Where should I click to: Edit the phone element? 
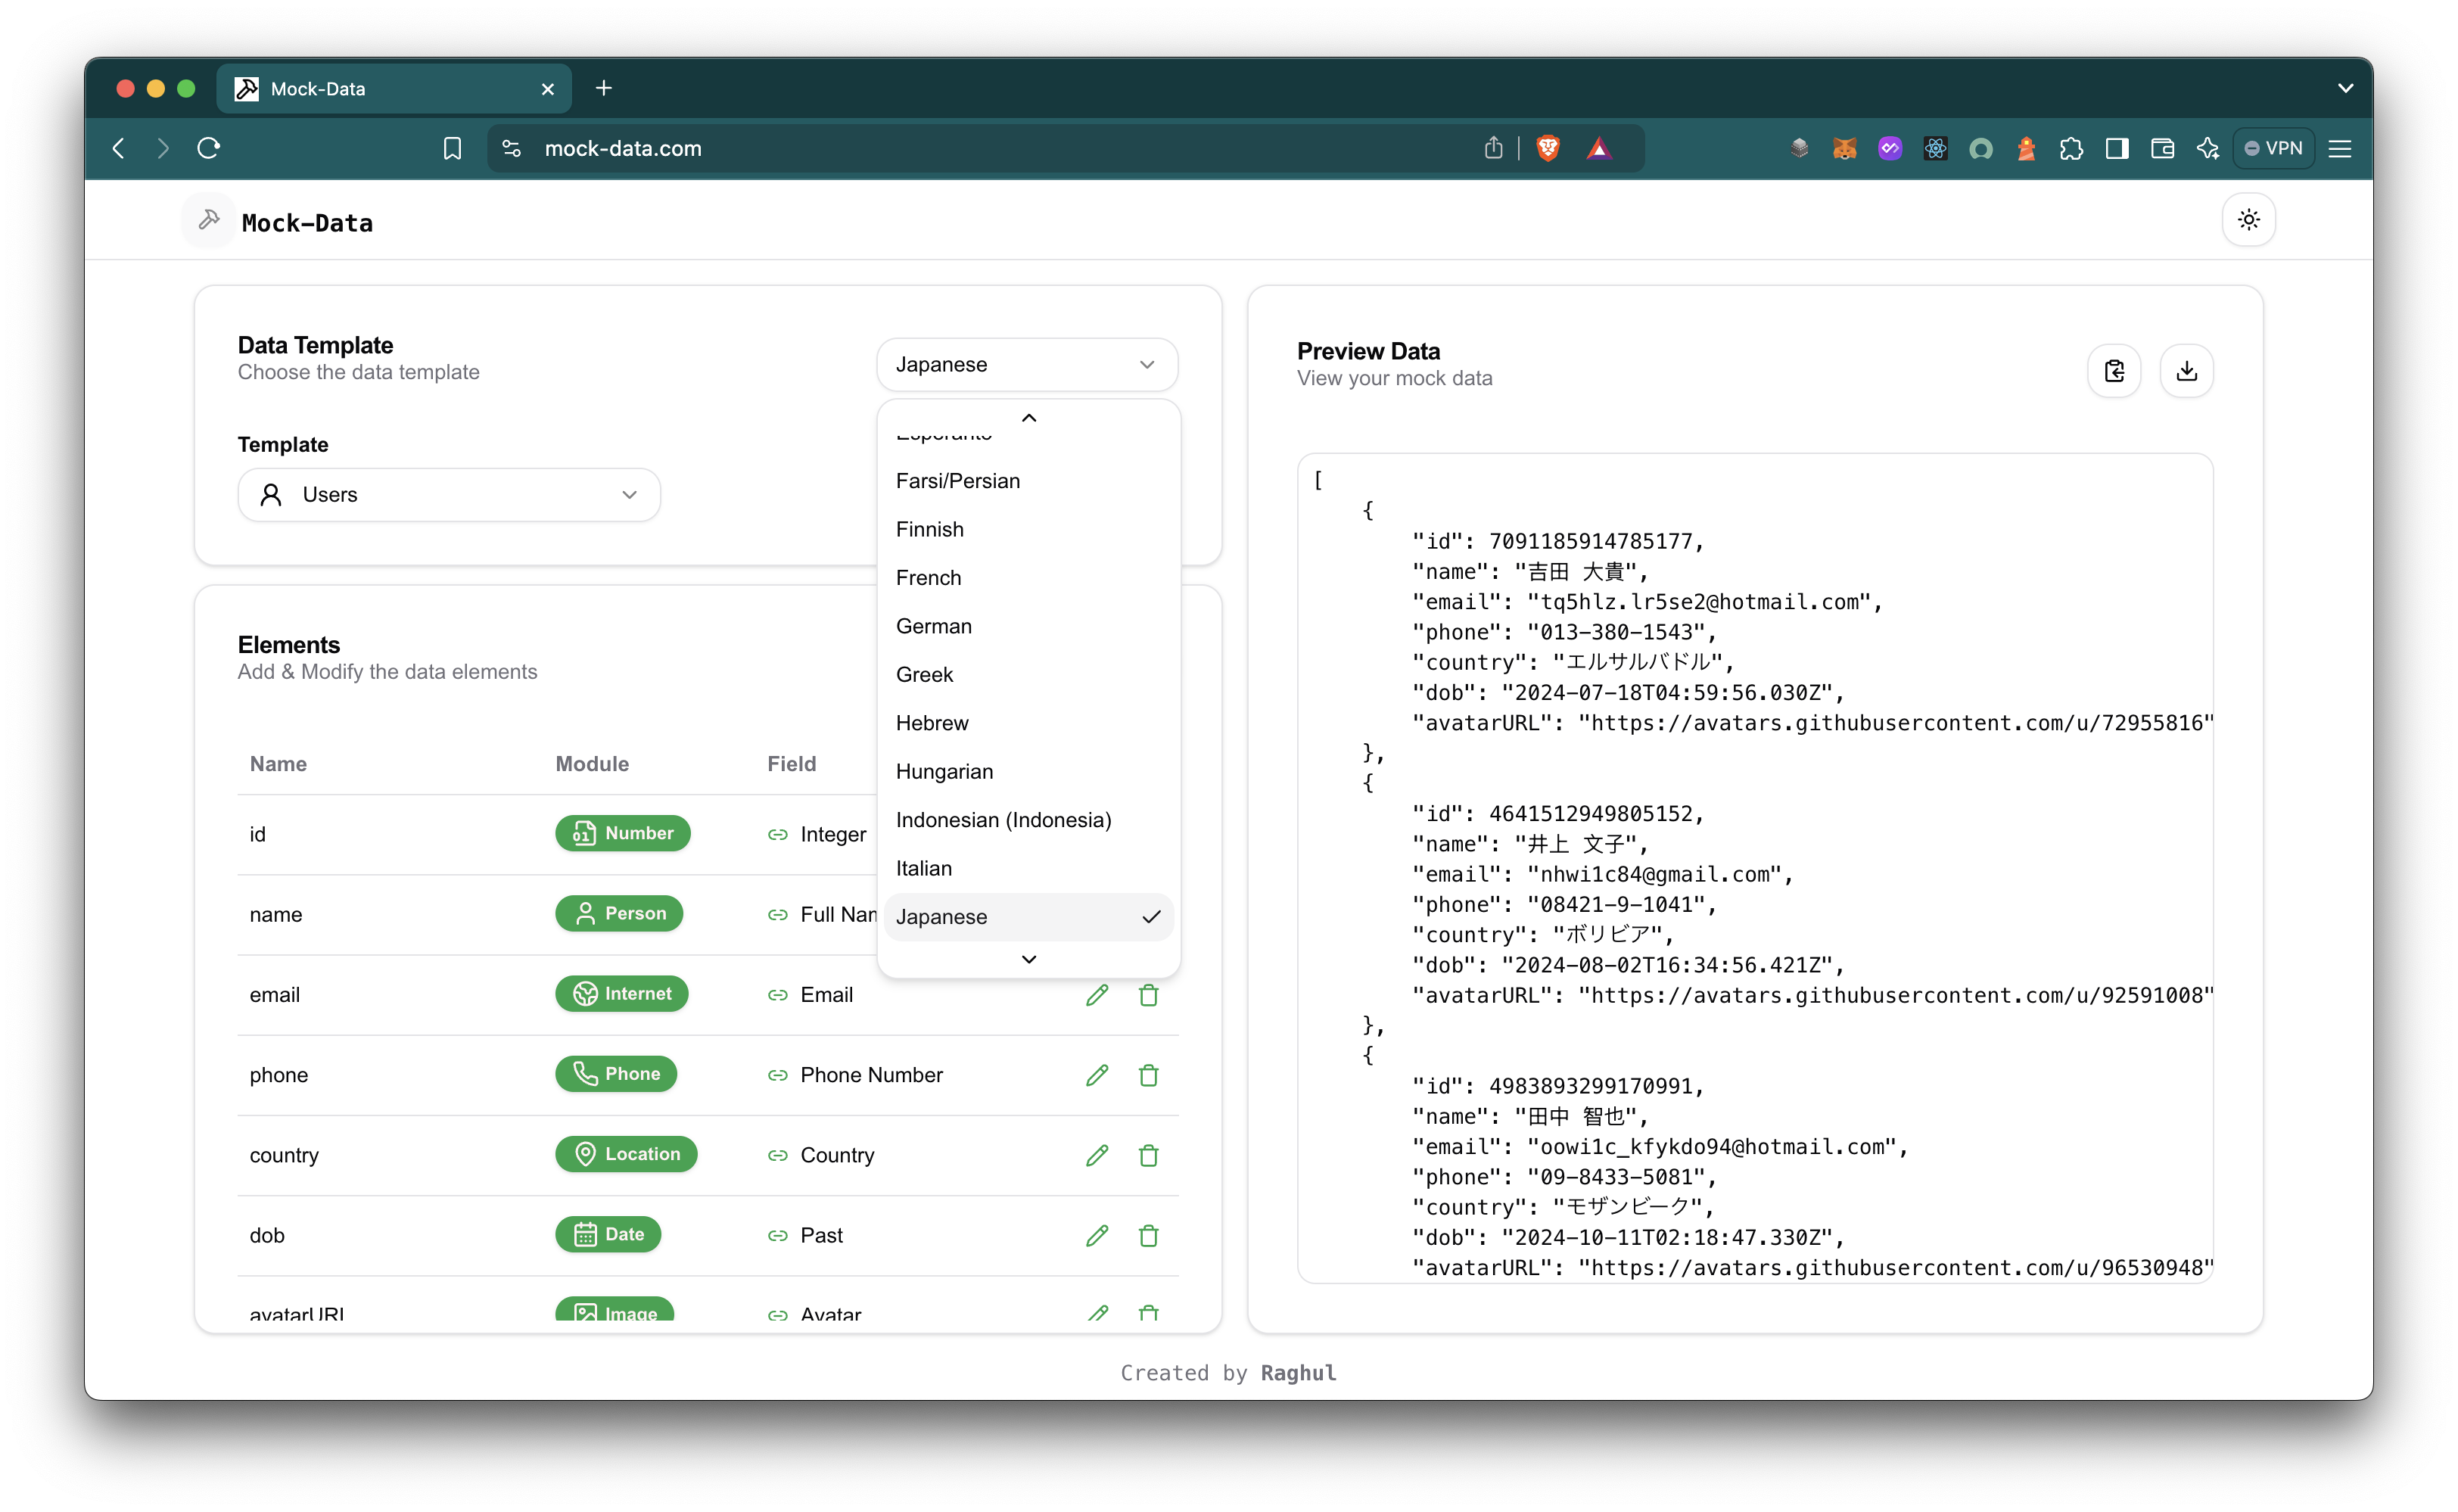click(x=1097, y=1075)
